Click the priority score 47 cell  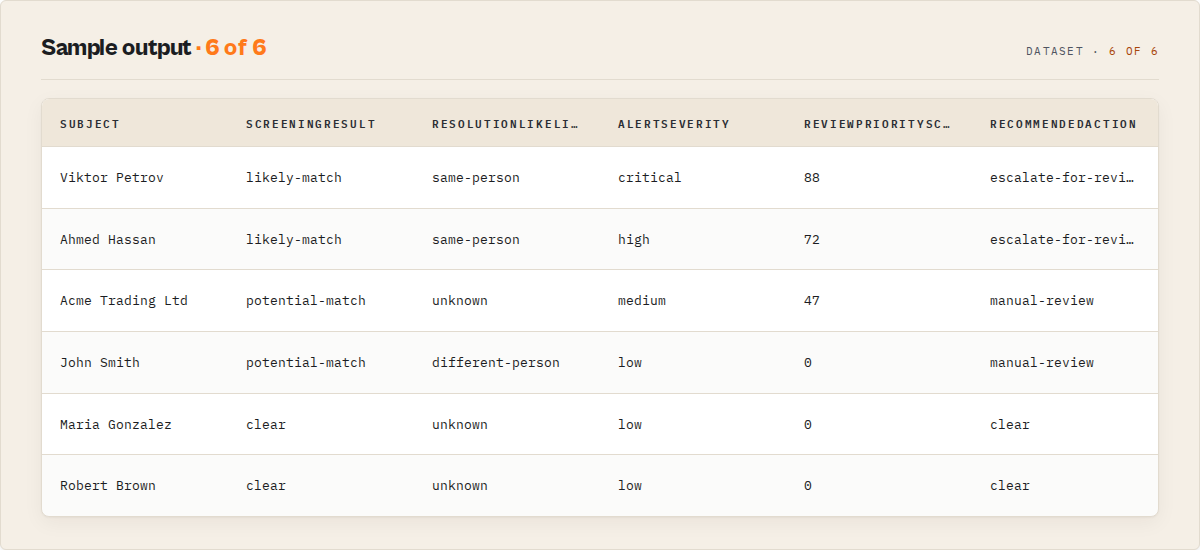(x=812, y=301)
